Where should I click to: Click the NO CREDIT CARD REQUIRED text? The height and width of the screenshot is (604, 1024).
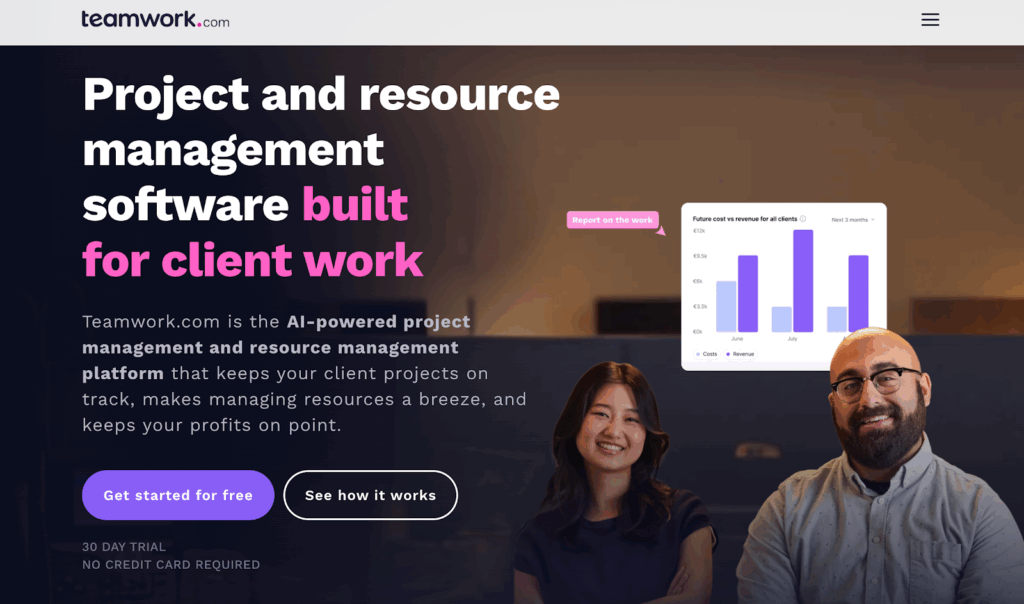tap(171, 564)
